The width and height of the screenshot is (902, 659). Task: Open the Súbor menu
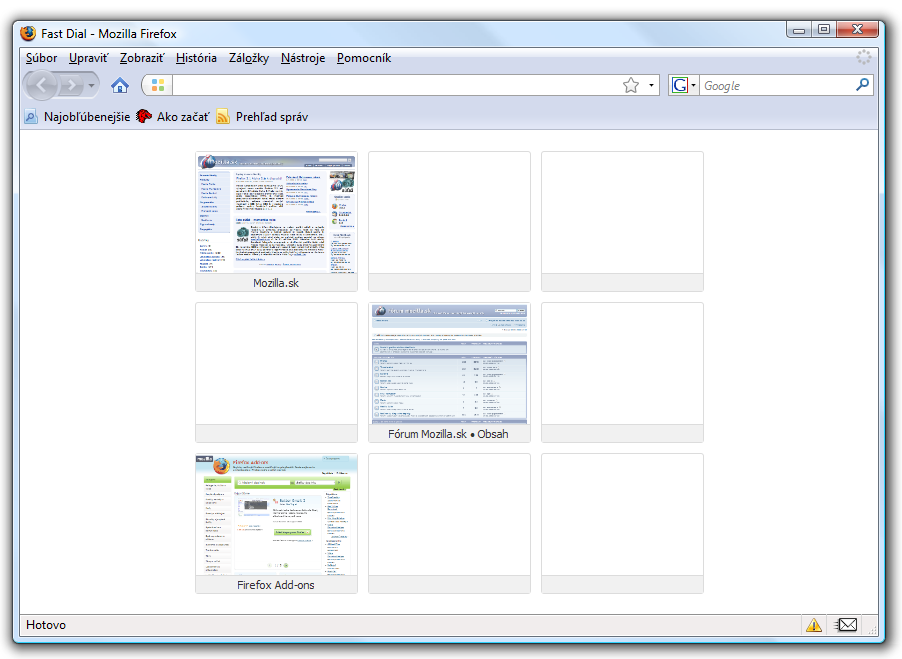click(41, 58)
